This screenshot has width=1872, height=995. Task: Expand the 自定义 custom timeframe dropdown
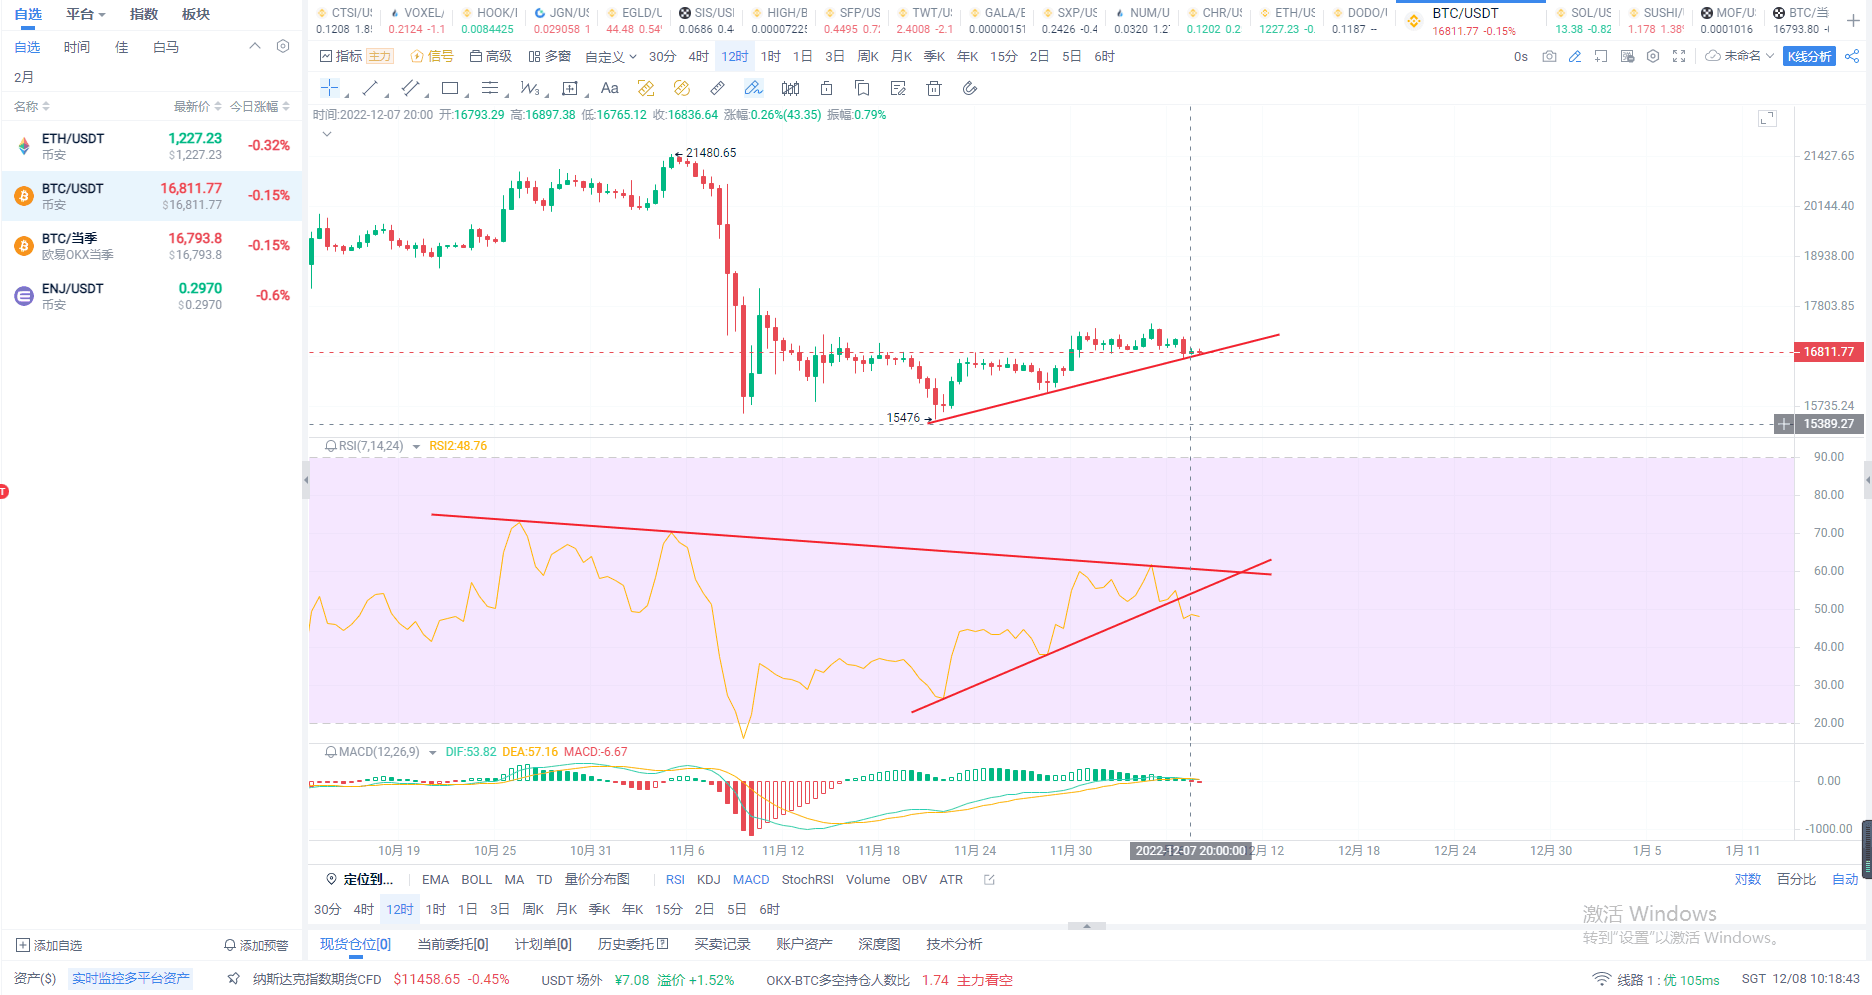611,56
